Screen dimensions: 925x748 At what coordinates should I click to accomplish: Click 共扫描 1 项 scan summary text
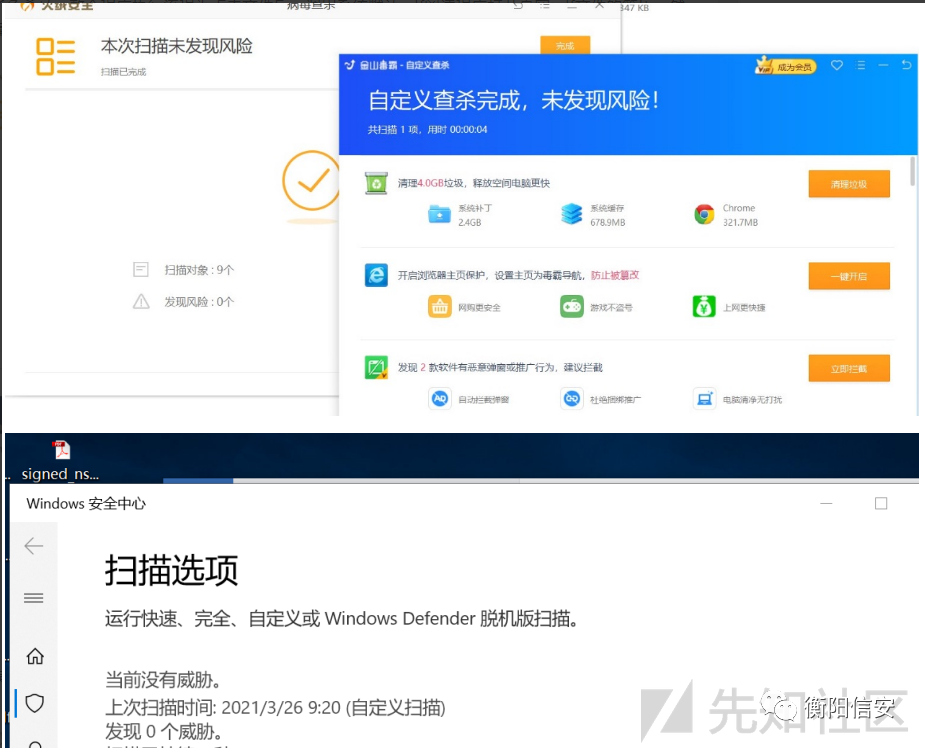(x=428, y=130)
